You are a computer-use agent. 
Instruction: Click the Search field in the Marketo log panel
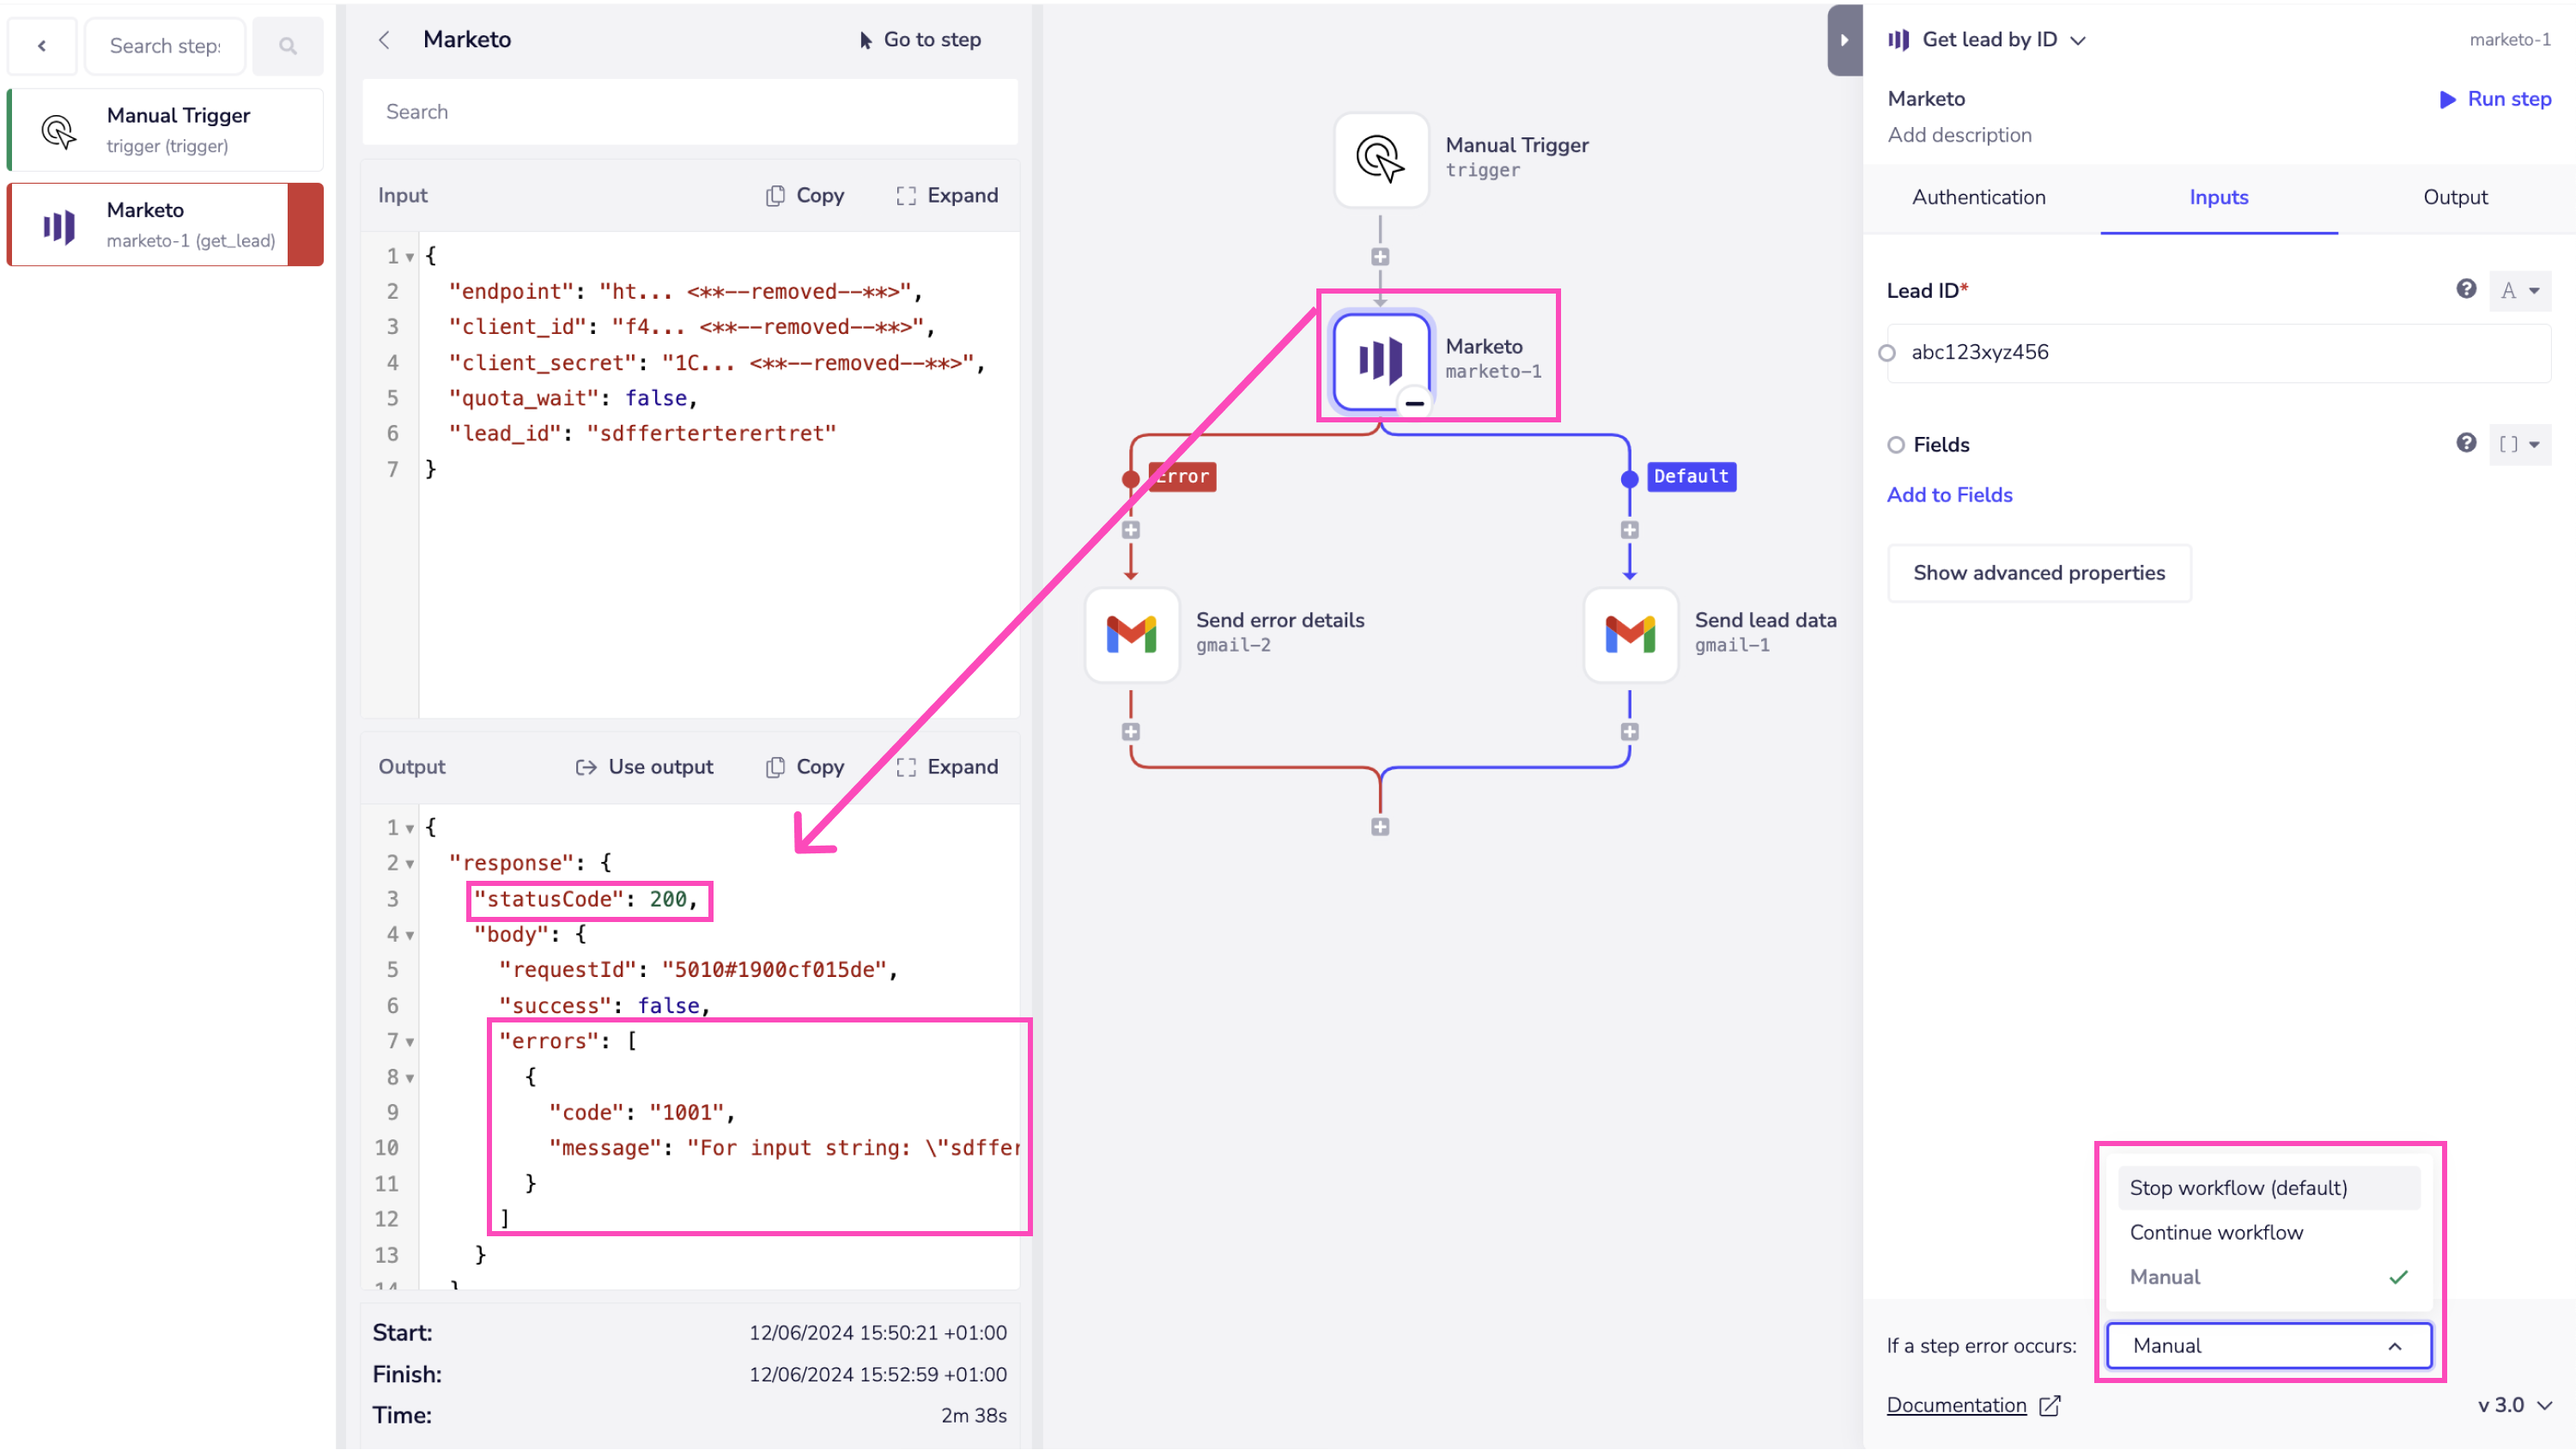coord(690,112)
